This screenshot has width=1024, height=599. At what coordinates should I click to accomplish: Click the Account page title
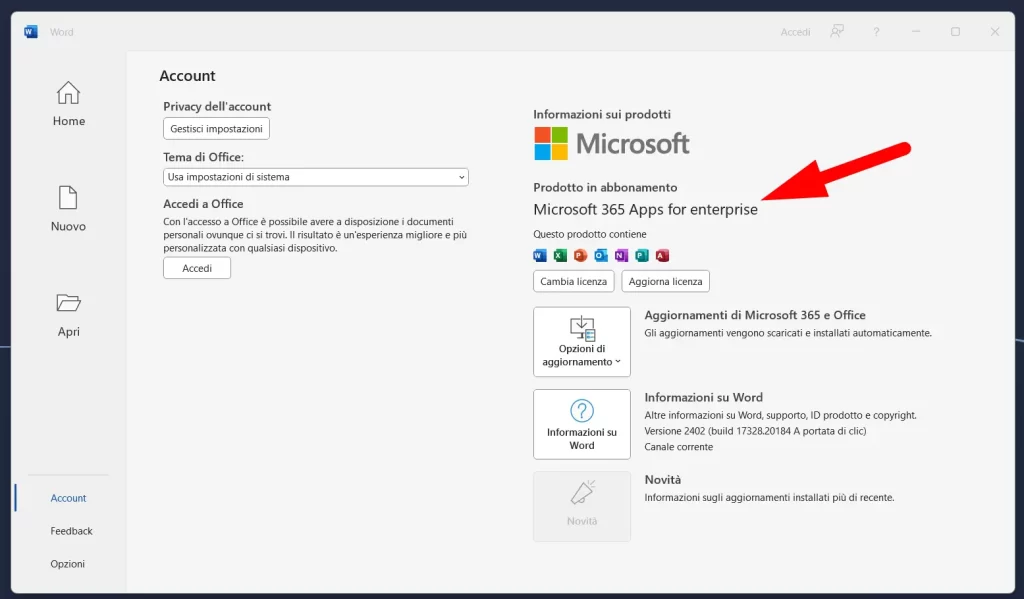click(x=187, y=76)
